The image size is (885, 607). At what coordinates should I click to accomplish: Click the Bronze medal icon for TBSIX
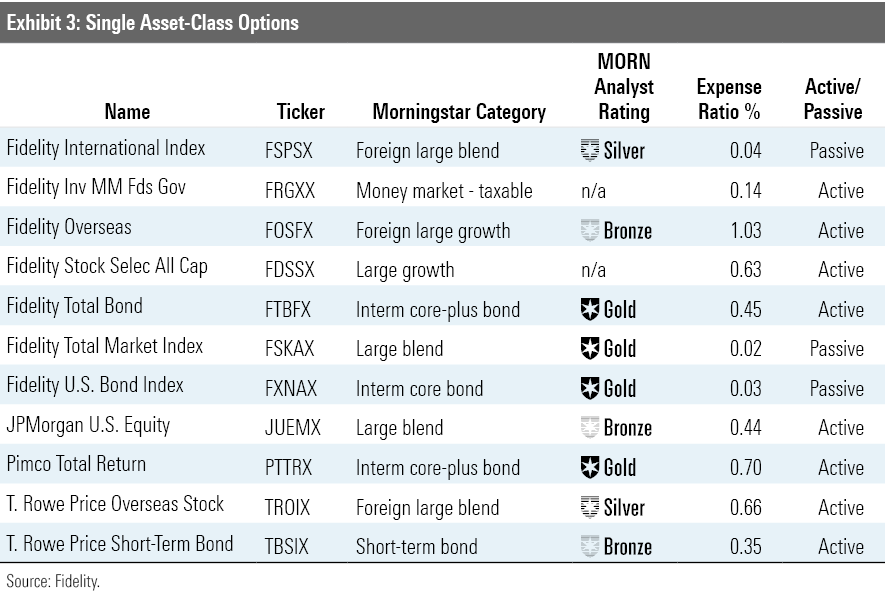point(590,547)
